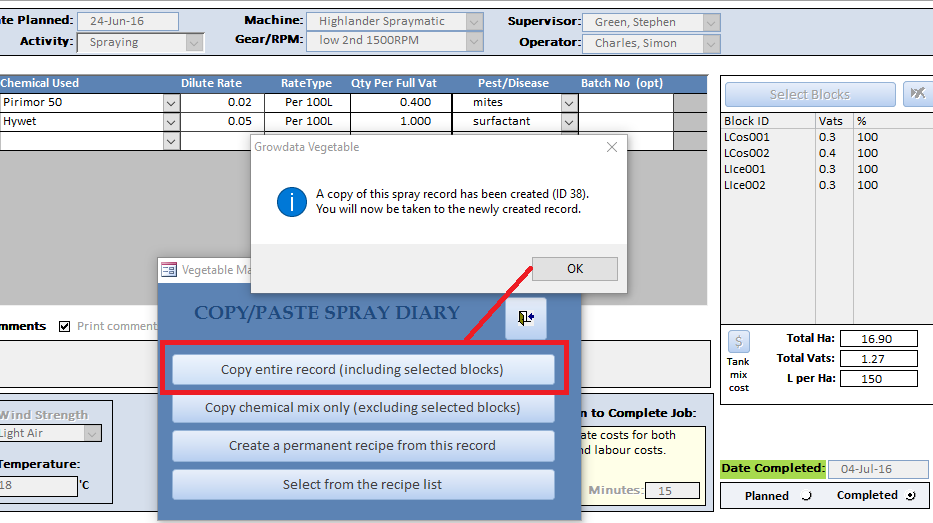The height and width of the screenshot is (523, 933).
Task: Click the clear blocks icon beside Select Blocks
Action: [x=916, y=94]
